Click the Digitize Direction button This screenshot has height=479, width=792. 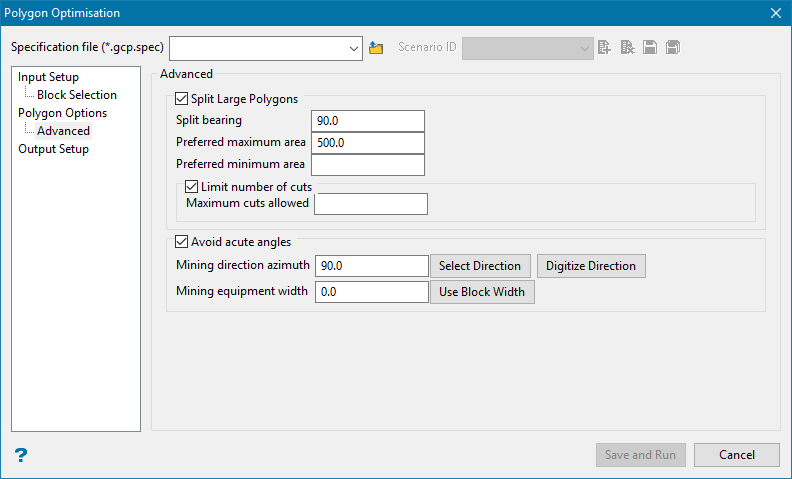pos(591,266)
